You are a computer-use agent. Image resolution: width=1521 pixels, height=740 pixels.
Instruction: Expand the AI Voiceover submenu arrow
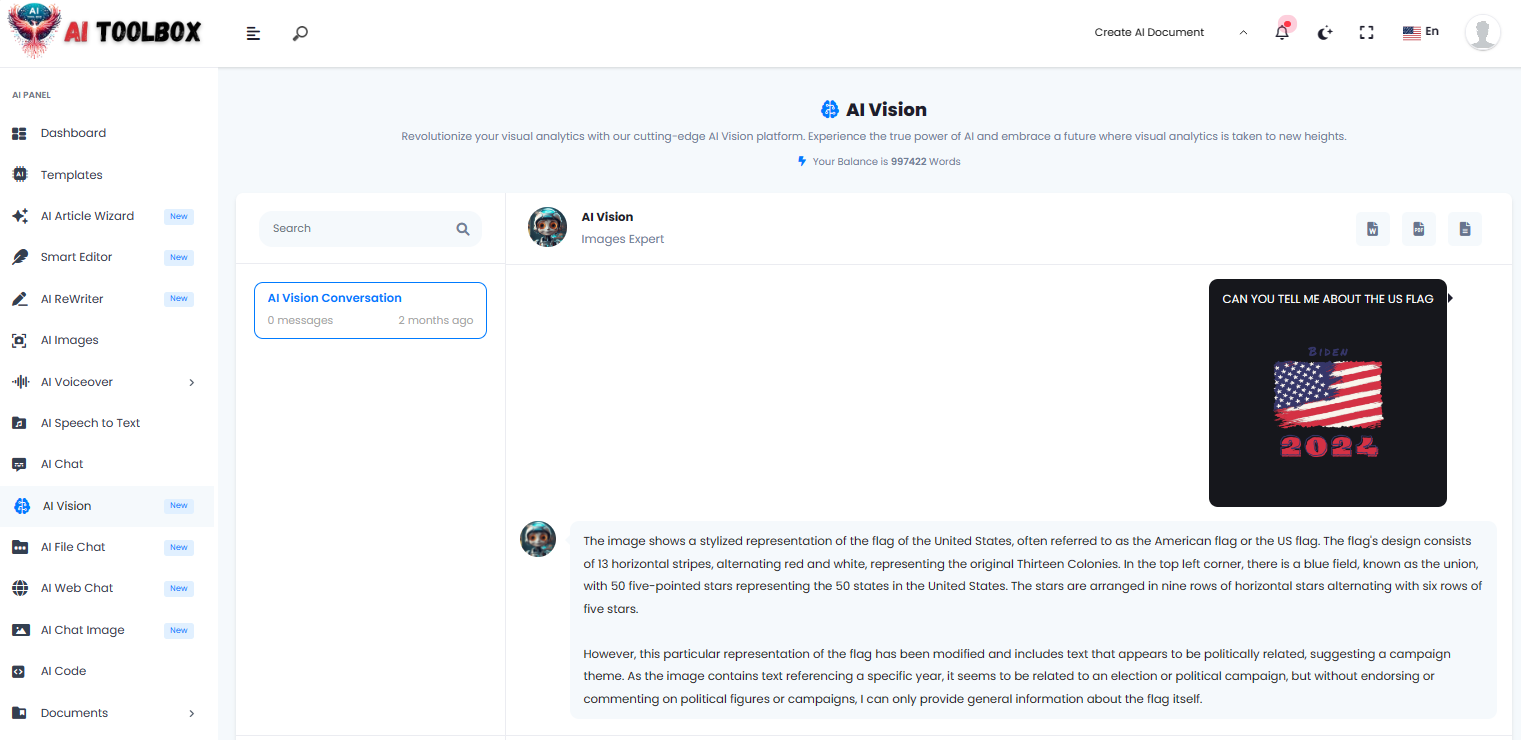[x=192, y=382]
